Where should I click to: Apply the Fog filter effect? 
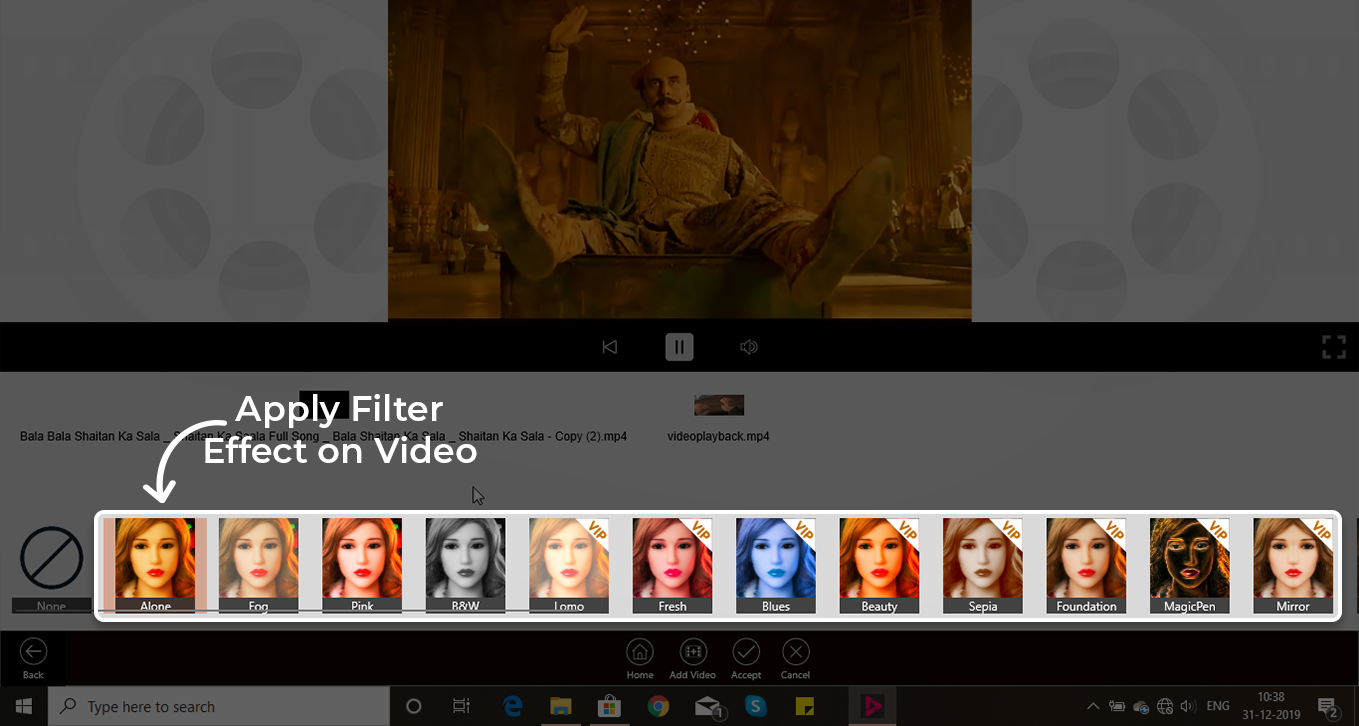pos(258,565)
